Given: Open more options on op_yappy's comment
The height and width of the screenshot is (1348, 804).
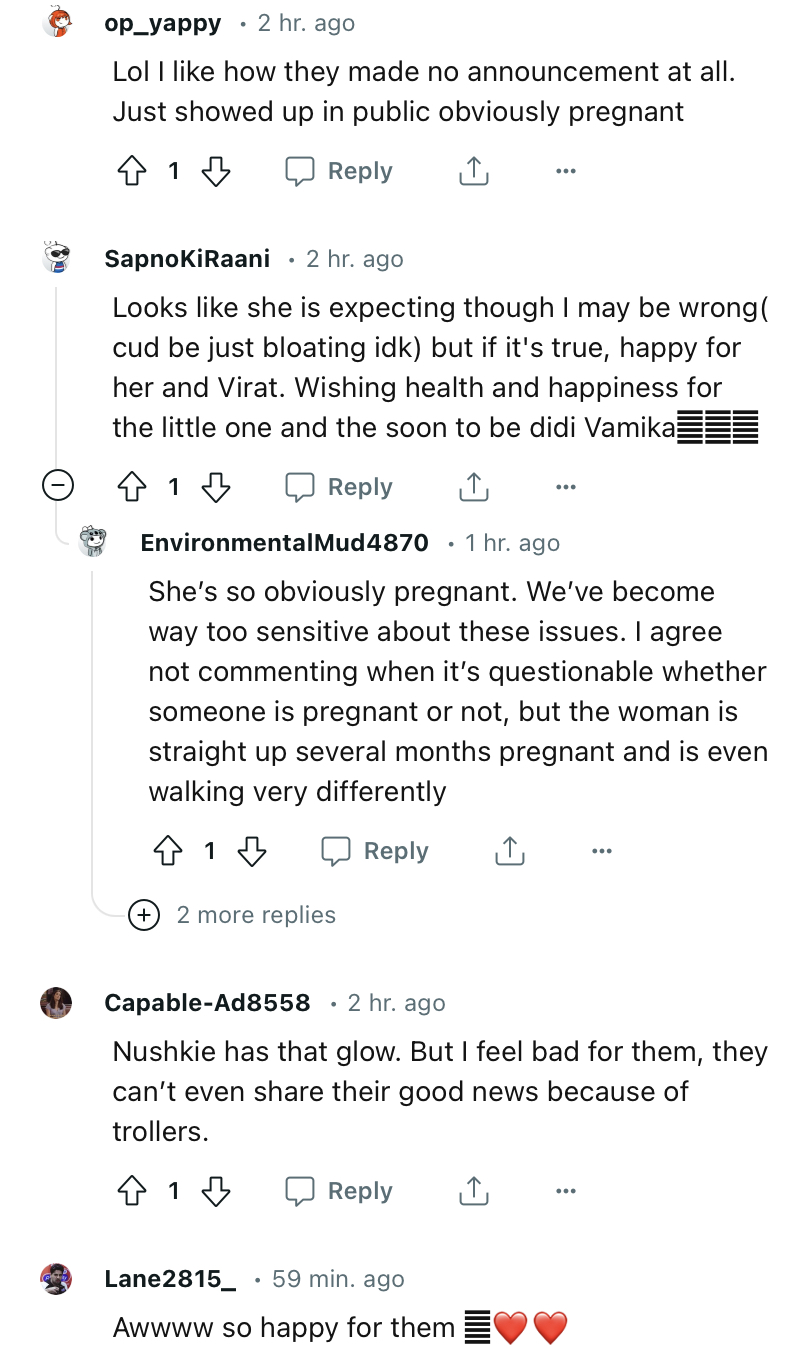Looking at the screenshot, I should coord(565,172).
